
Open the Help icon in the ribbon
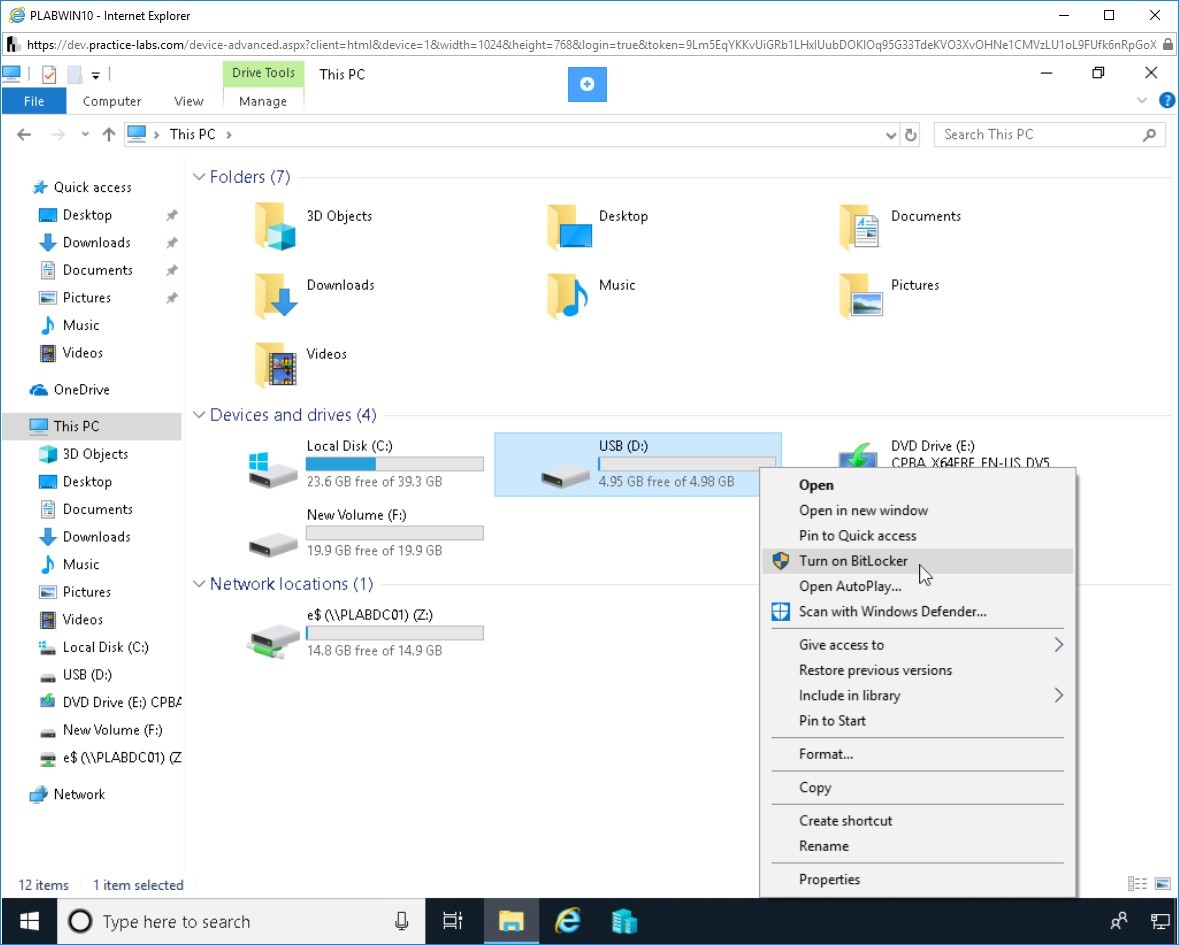[x=1166, y=100]
